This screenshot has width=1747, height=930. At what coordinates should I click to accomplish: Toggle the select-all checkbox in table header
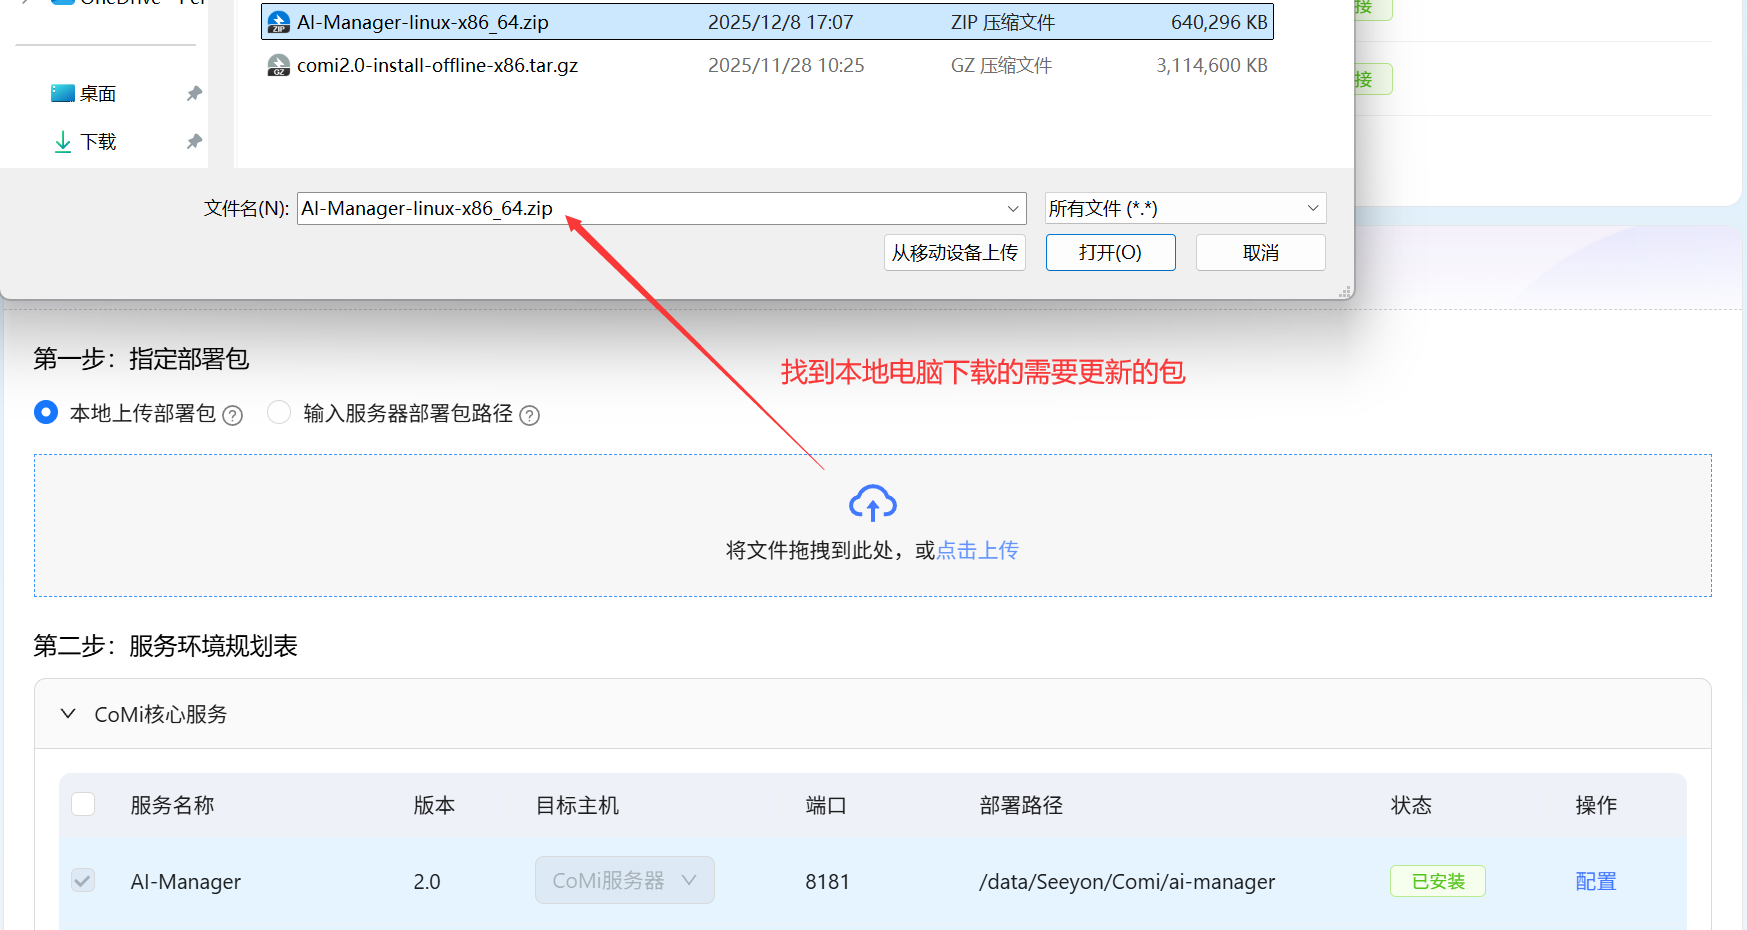pyautogui.click(x=83, y=804)
